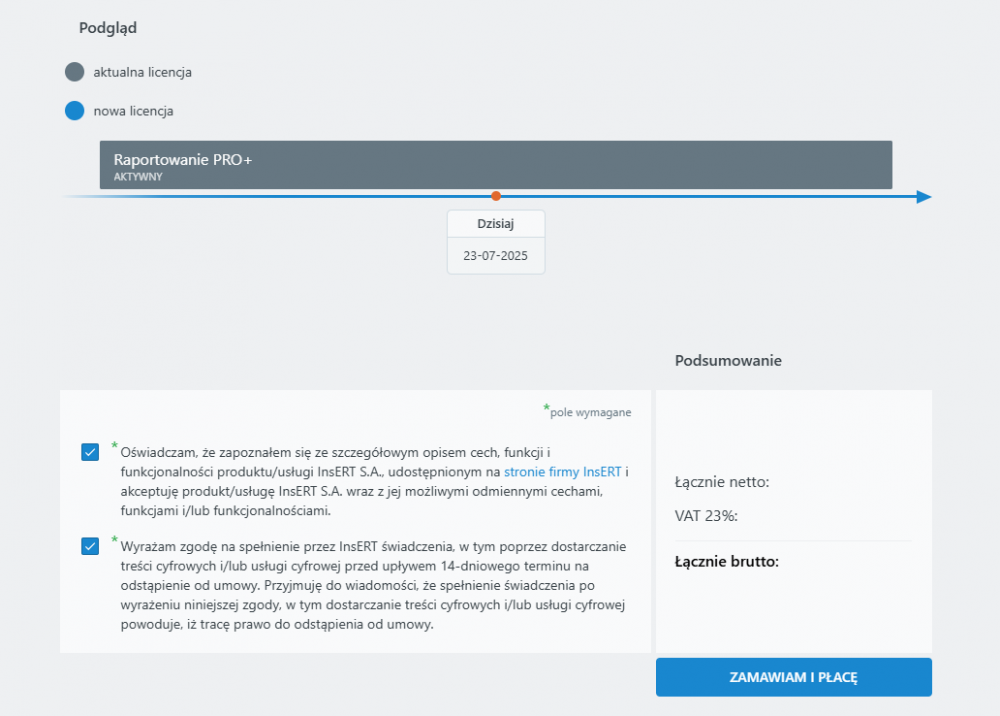Click the 'Dzisiaj' label above the date
1000x716 pixels.
496,223
